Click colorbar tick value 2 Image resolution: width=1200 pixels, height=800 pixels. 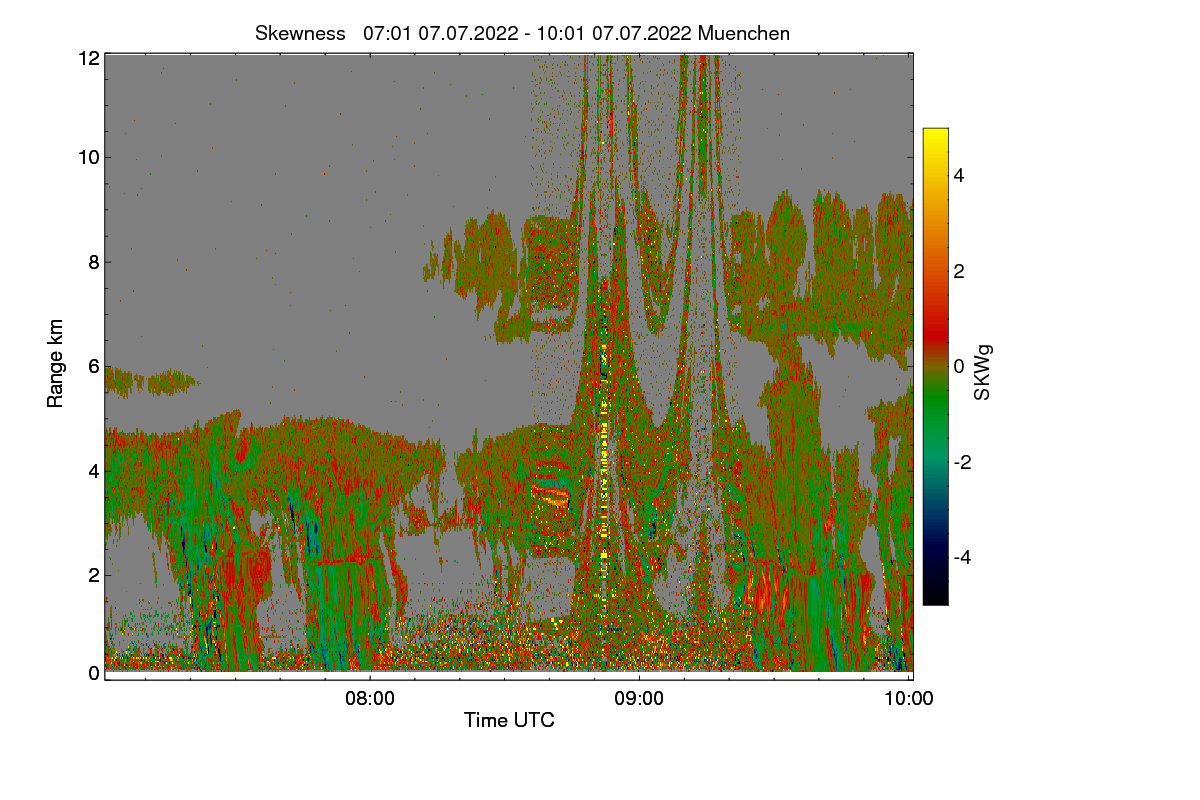(959, 271)
